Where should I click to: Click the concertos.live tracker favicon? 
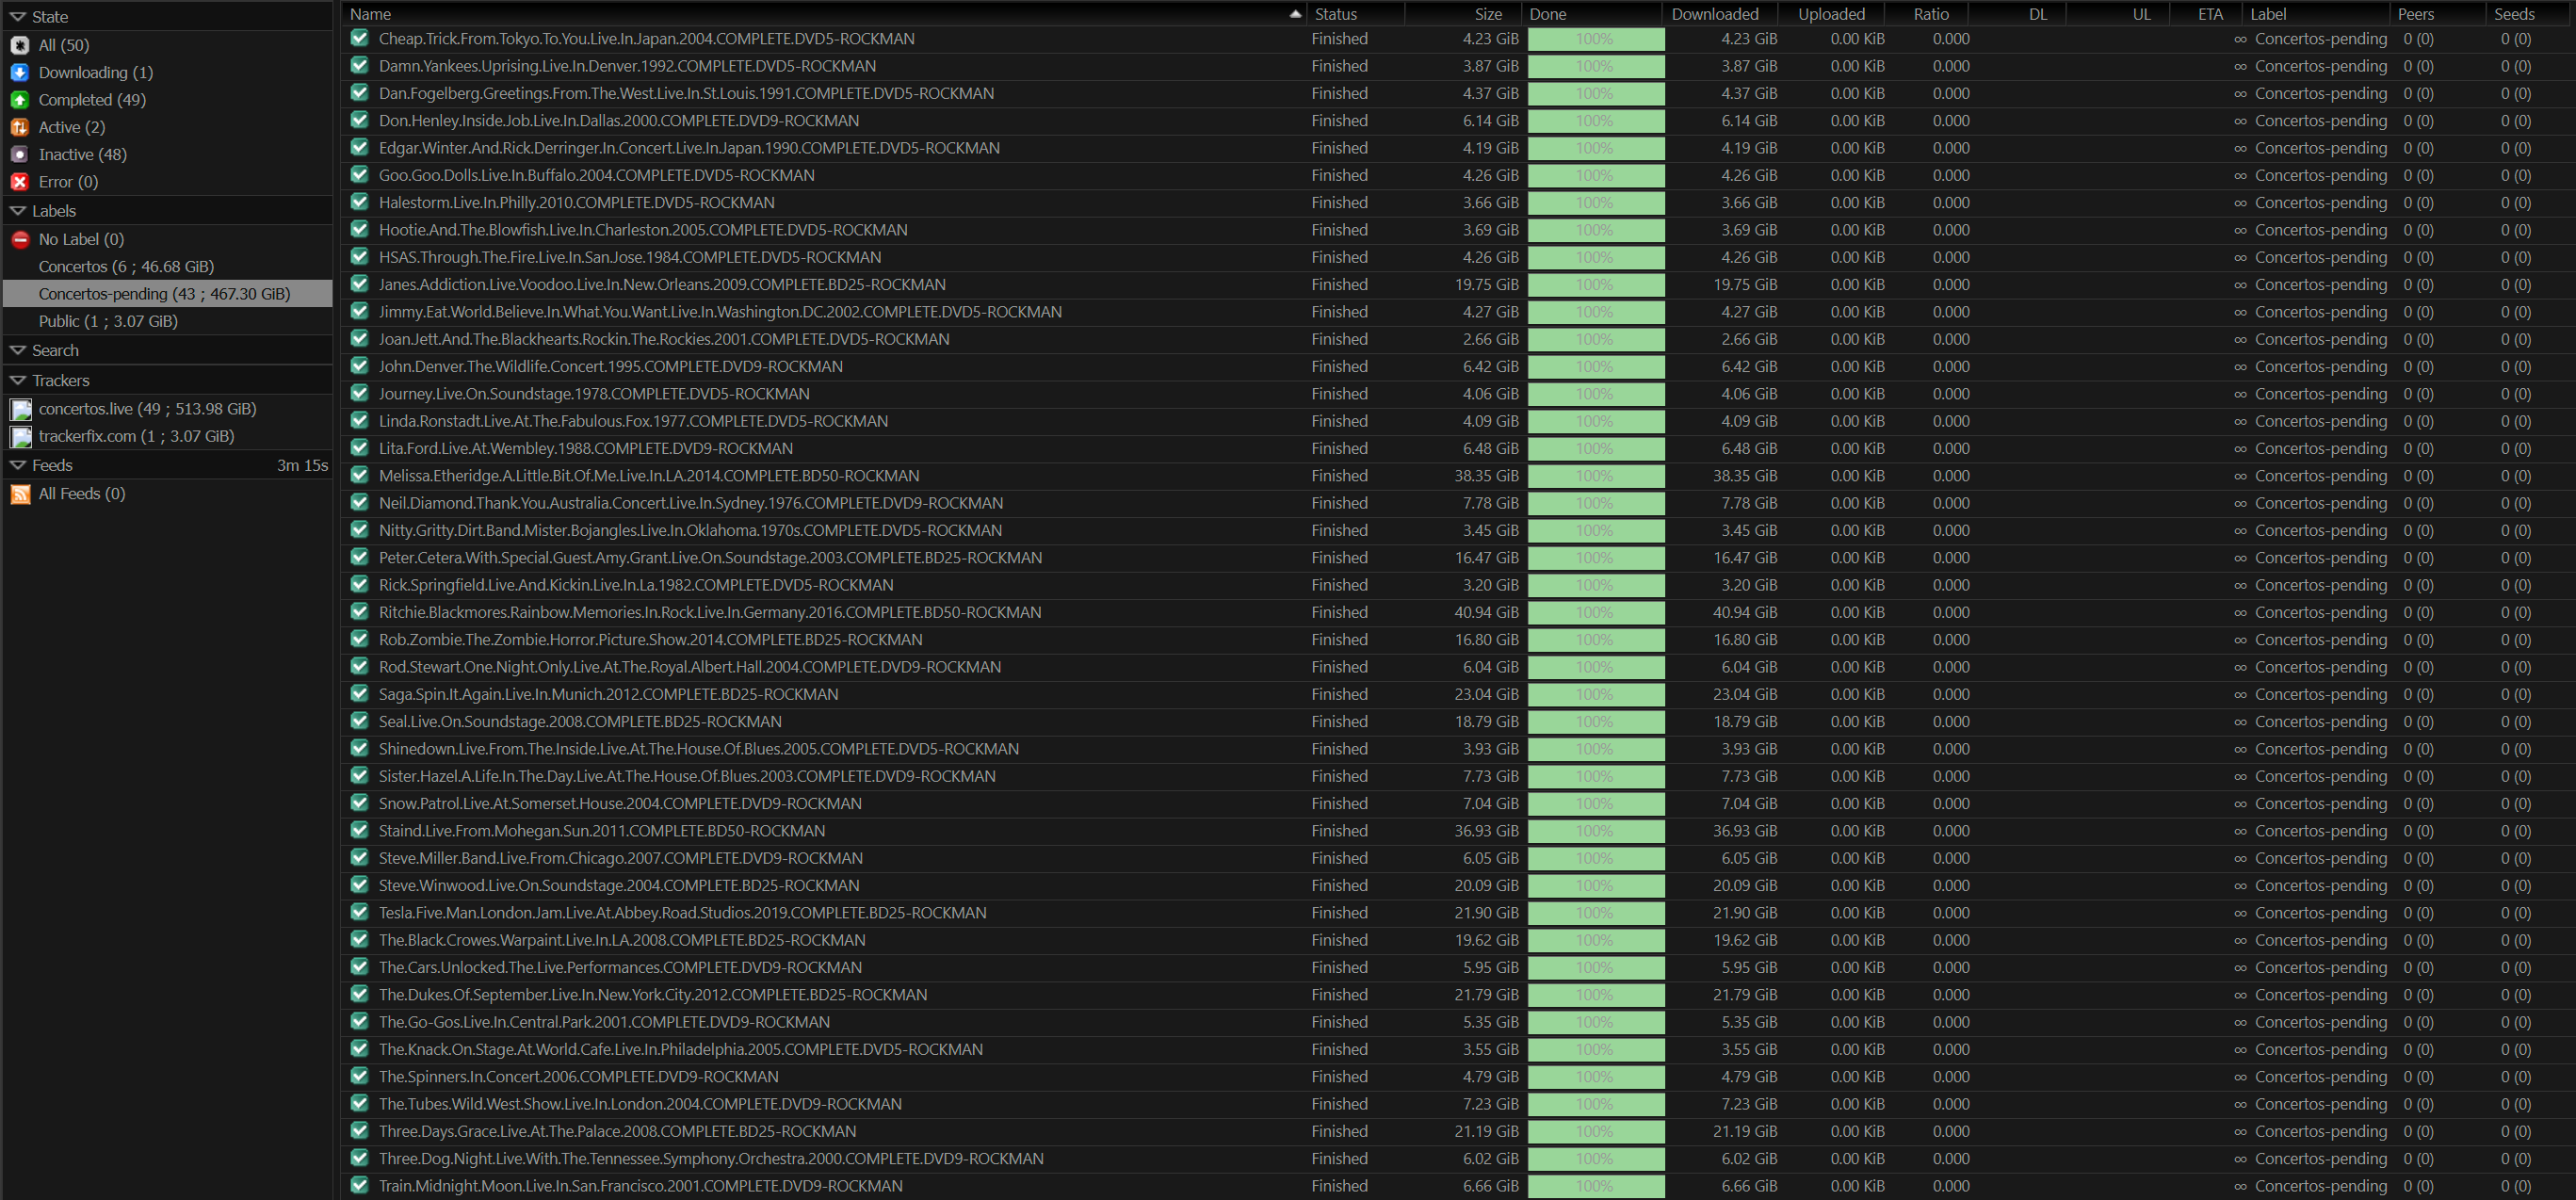(x=20, y=409)
